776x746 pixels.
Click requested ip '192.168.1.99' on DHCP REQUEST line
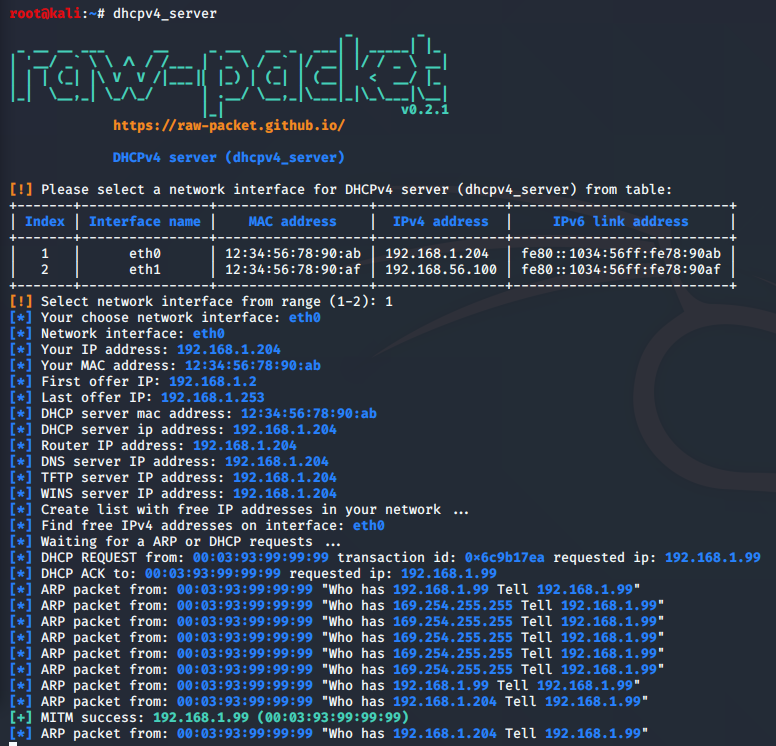713,557
